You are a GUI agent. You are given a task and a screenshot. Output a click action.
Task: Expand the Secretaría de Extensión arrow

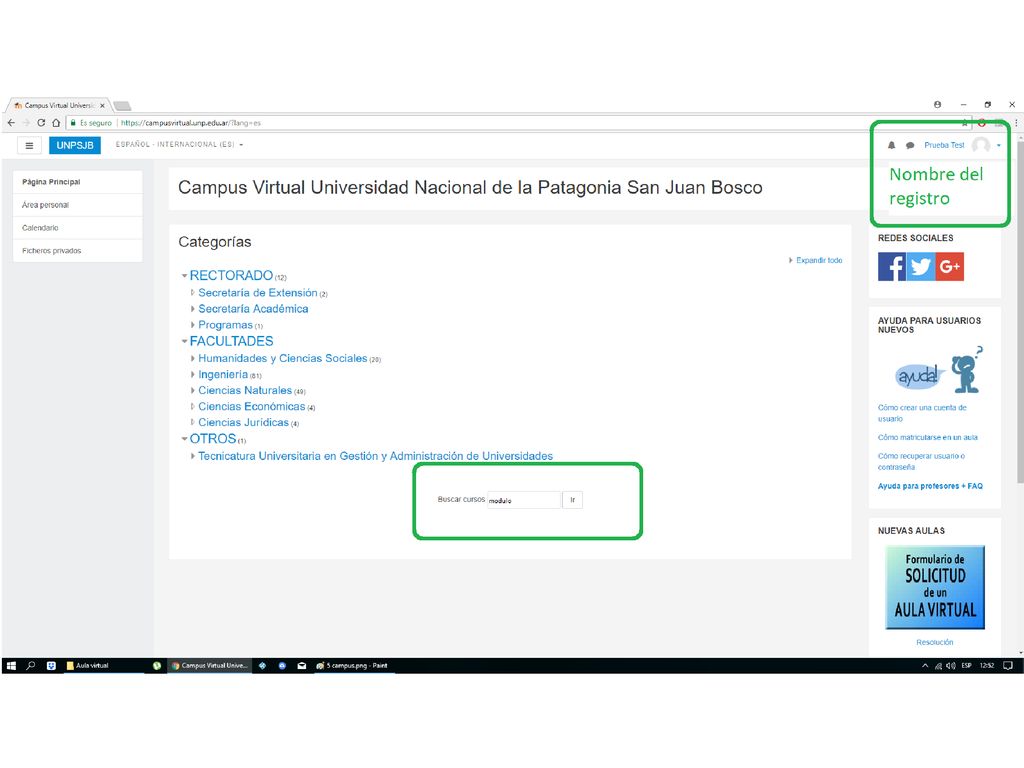[x=193, y=293]
